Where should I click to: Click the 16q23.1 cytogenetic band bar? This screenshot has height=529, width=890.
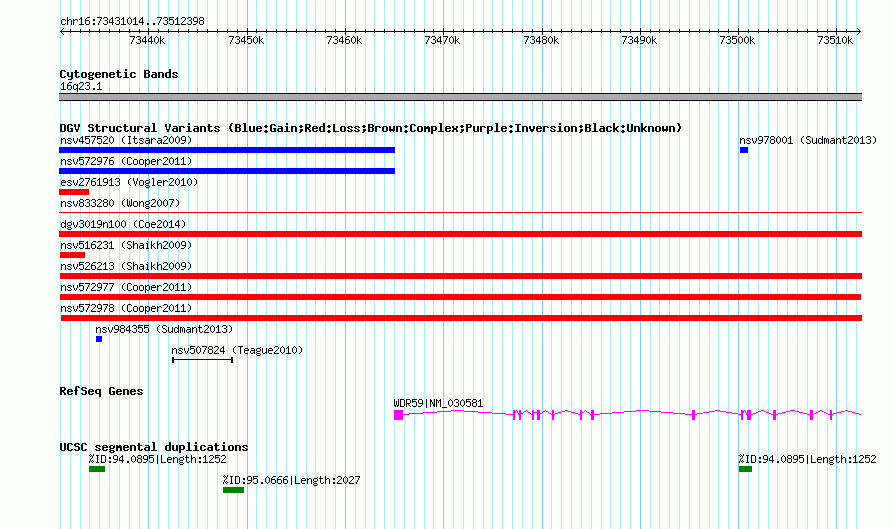pos(460,97)
